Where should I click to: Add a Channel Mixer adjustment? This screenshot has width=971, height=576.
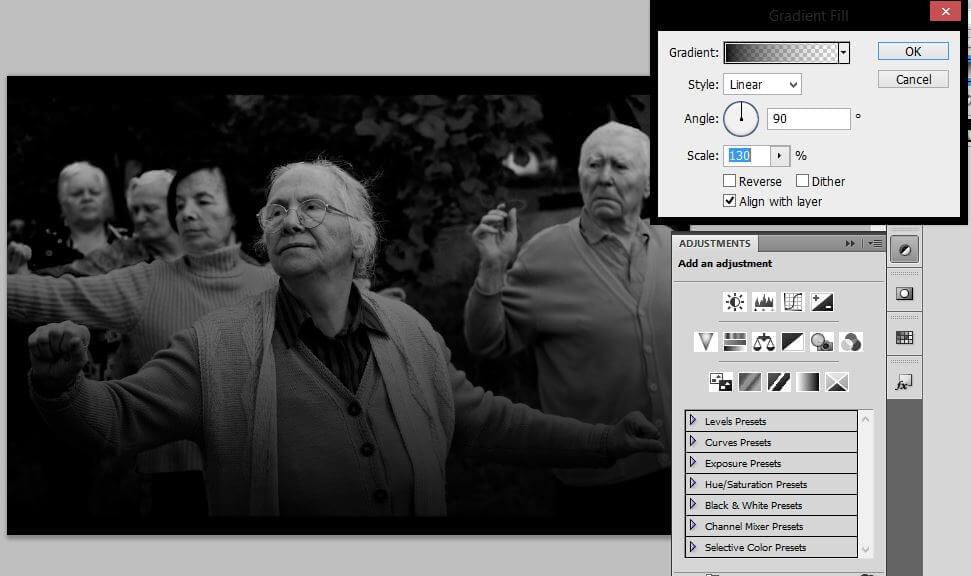pos(851,342)
